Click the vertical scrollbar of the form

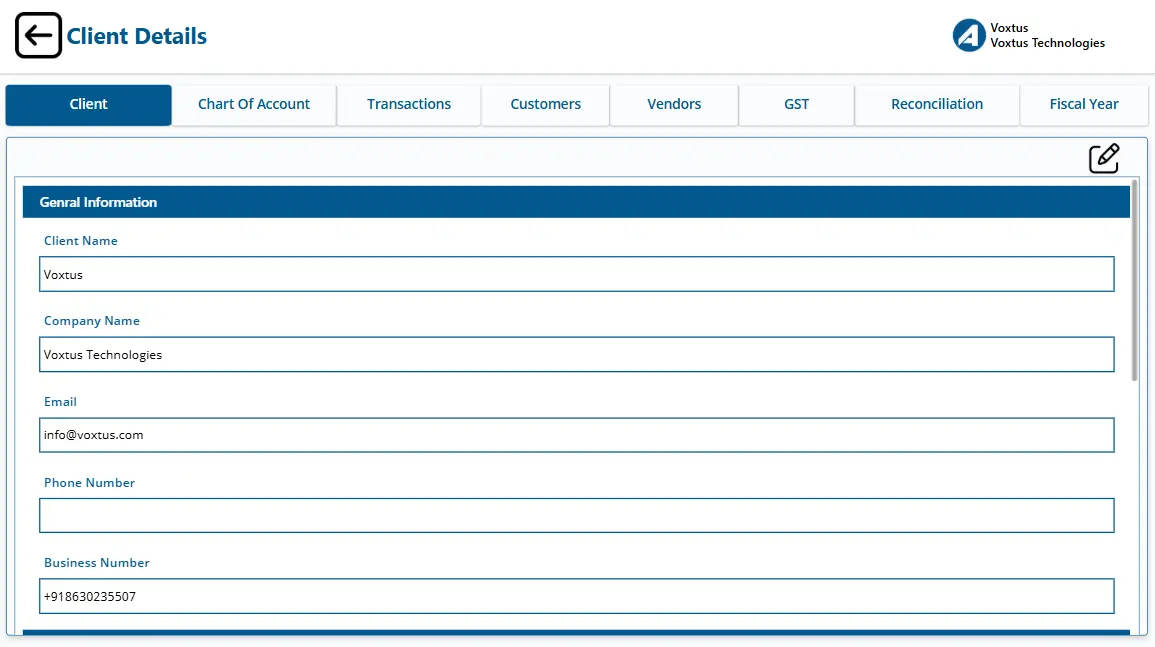[x=1134, y=280]
